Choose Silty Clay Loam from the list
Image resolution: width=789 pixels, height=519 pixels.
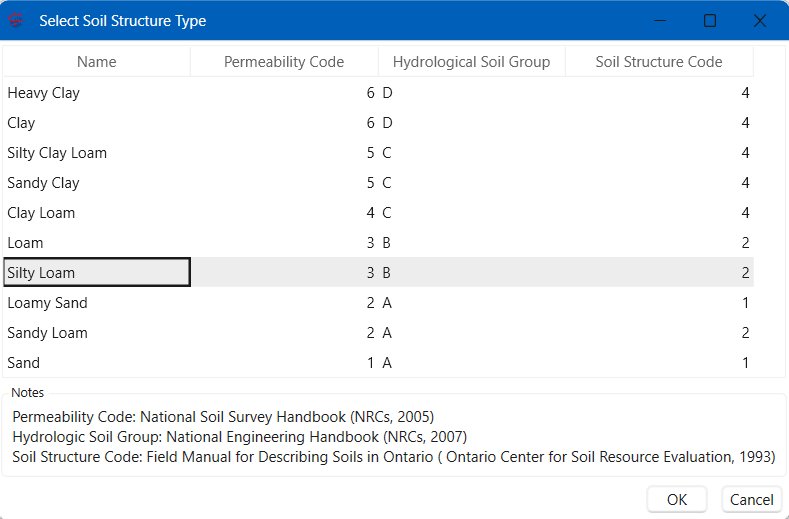click(378, 153)
